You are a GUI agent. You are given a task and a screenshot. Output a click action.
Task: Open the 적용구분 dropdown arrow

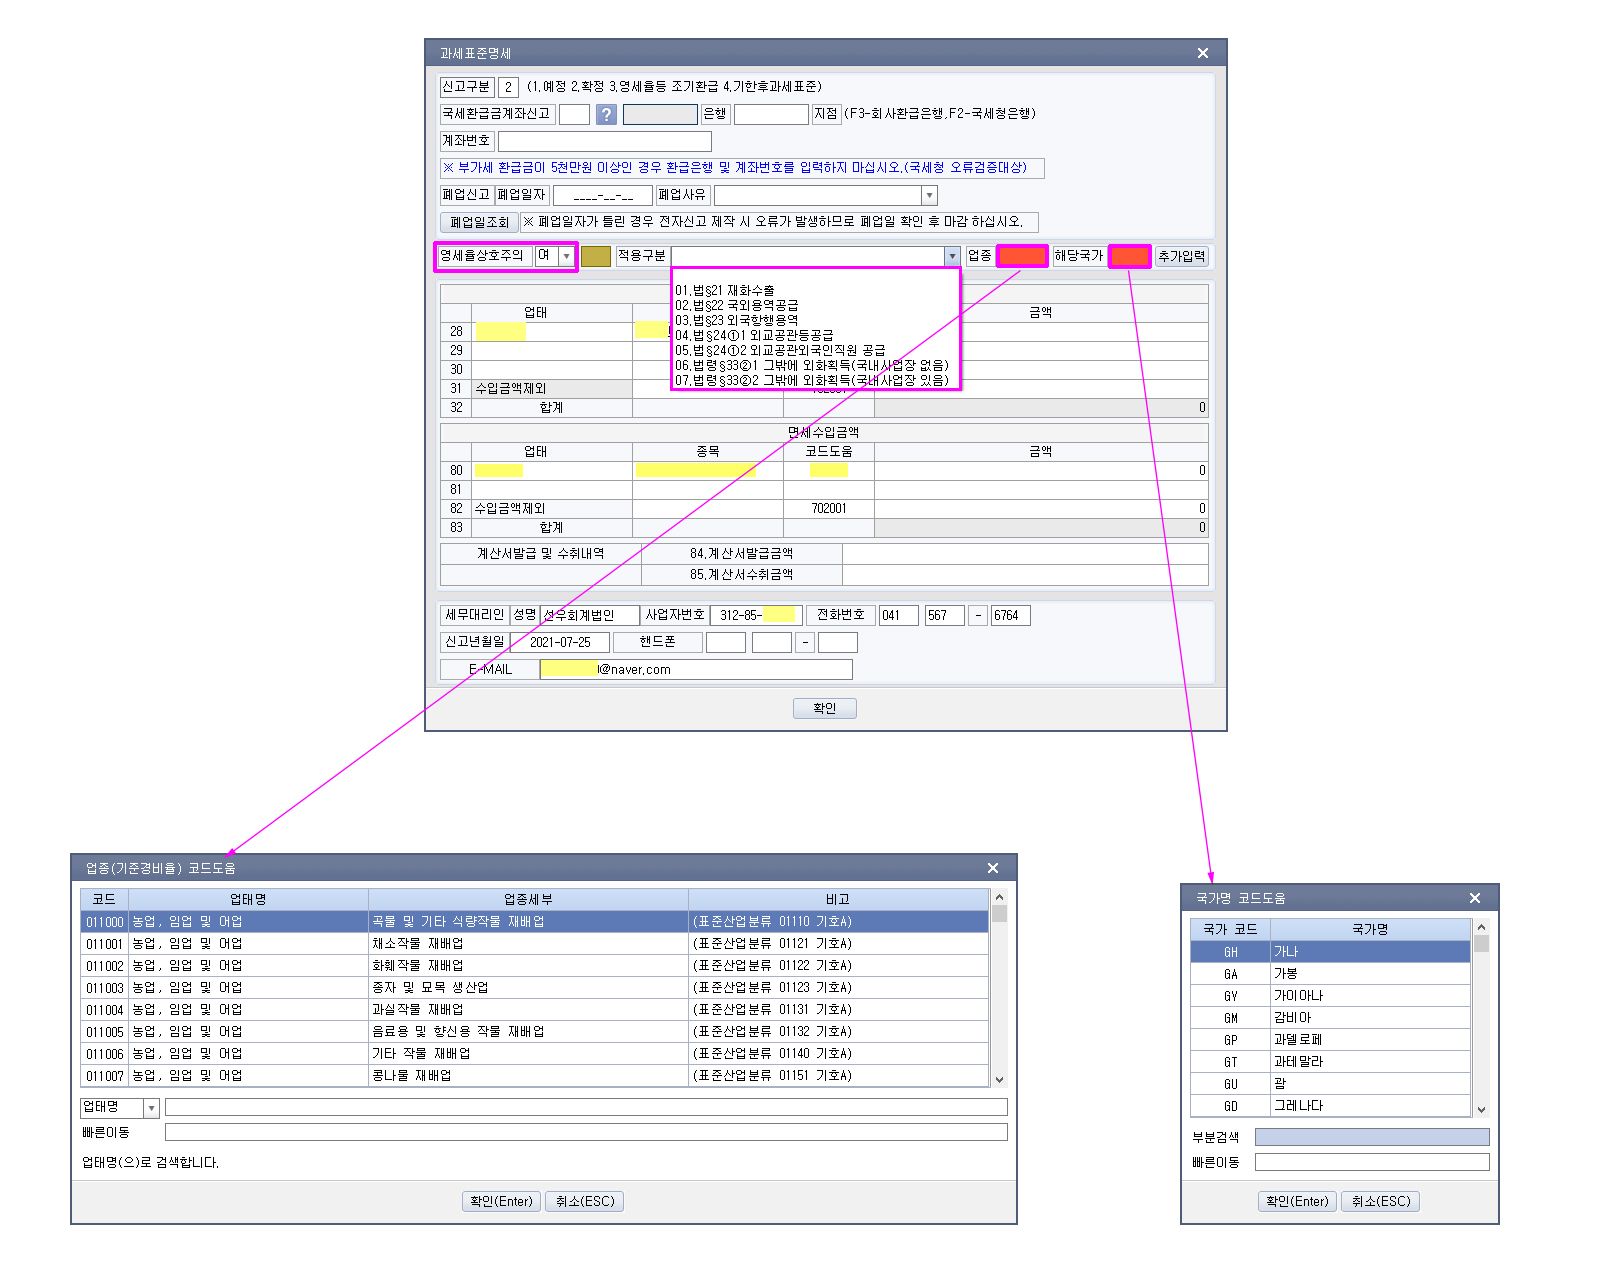pyautogui.click(x=952, y=256)
